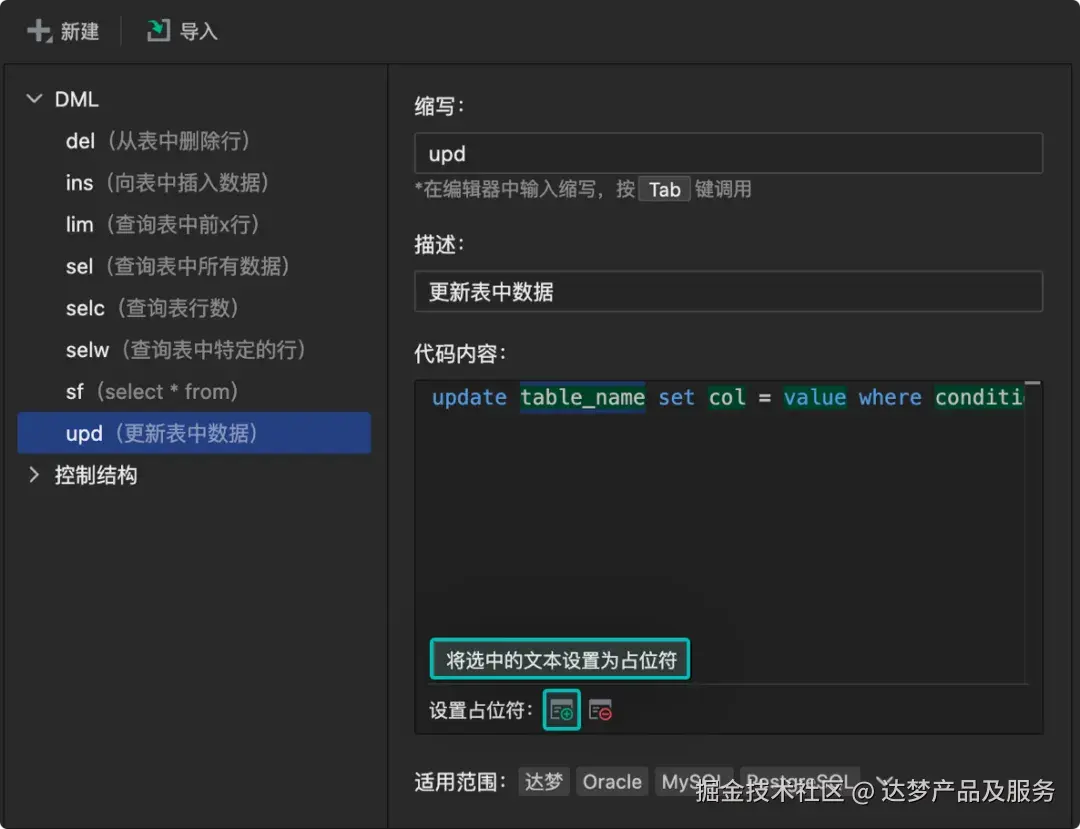1080x829 pixels.
Task: Click the set keyword in code
Action: click(x=676, y=397)
